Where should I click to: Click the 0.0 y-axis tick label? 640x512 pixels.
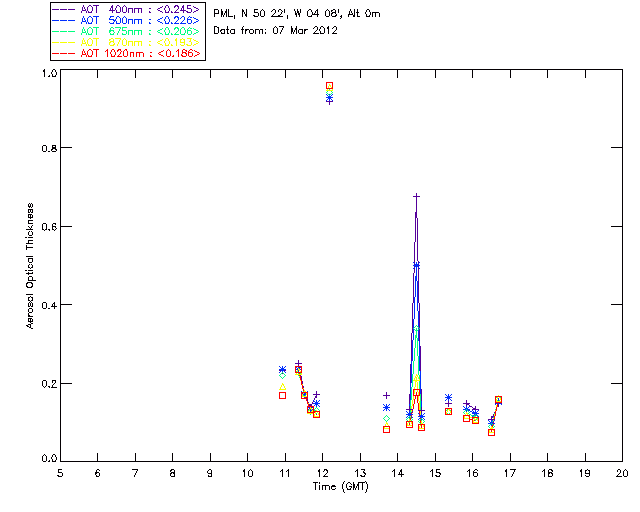coord(49,459)
